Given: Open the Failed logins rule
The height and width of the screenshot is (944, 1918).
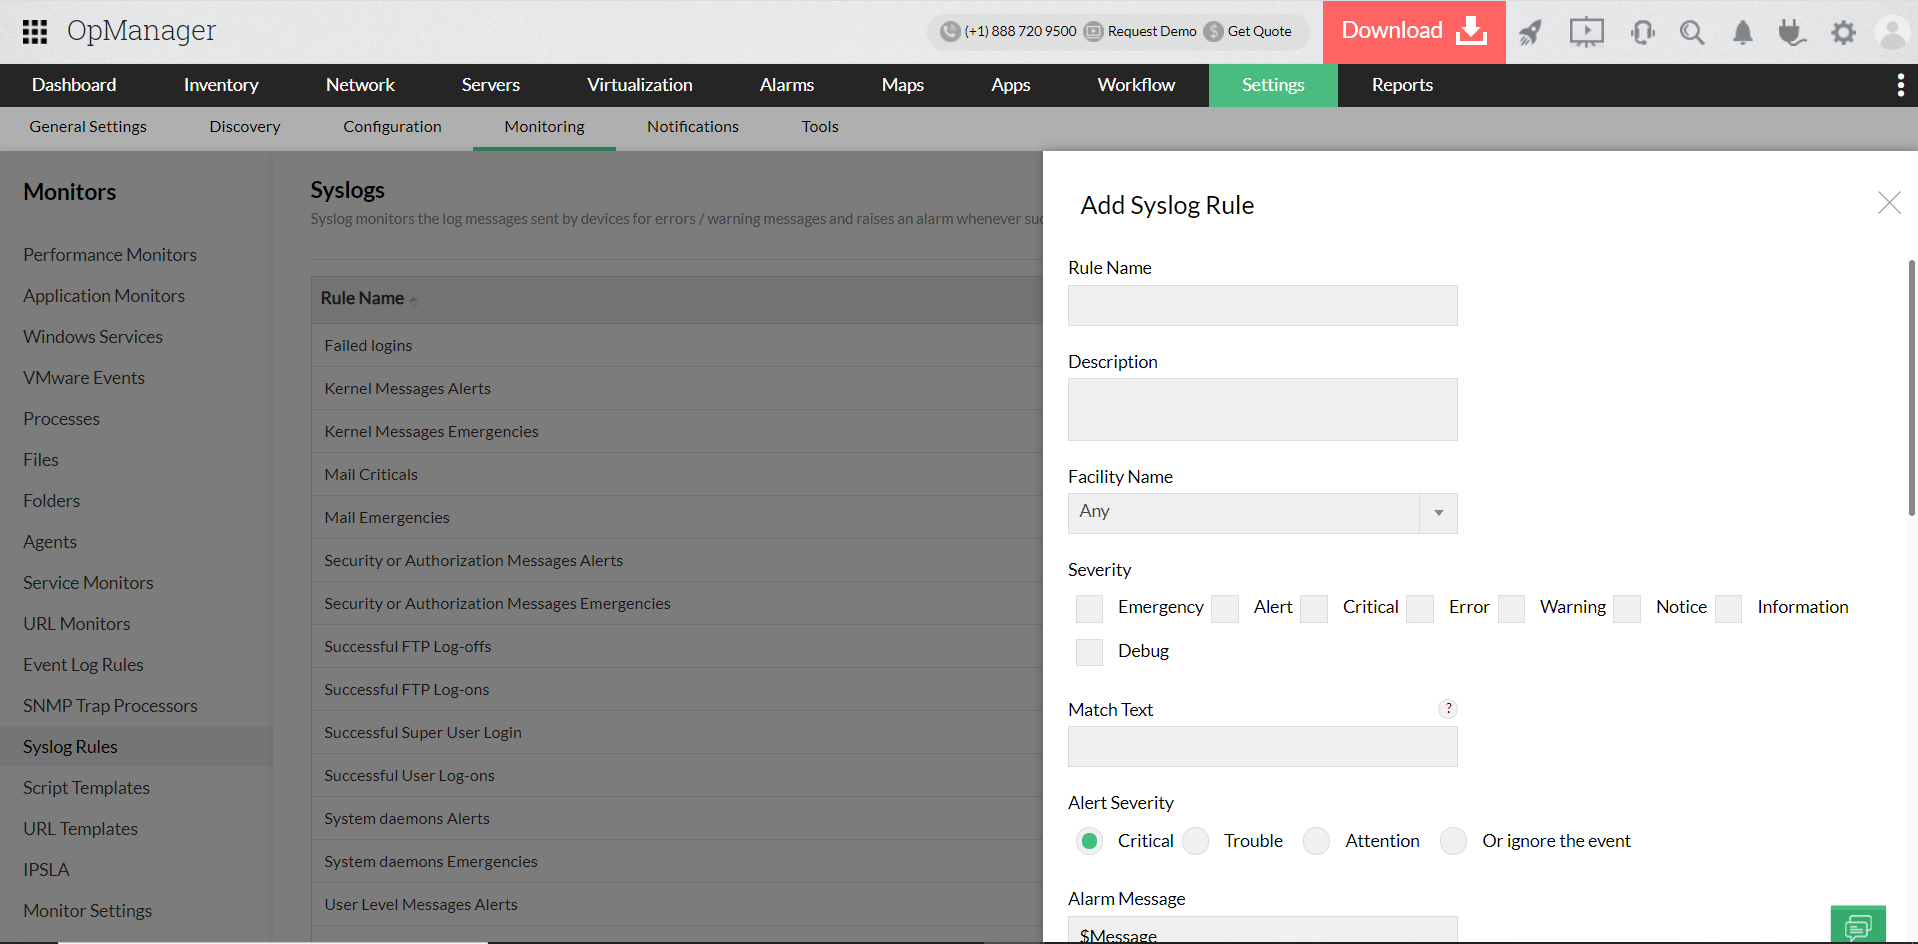Looking at the screenshot, I should click(x=368, y=346).
